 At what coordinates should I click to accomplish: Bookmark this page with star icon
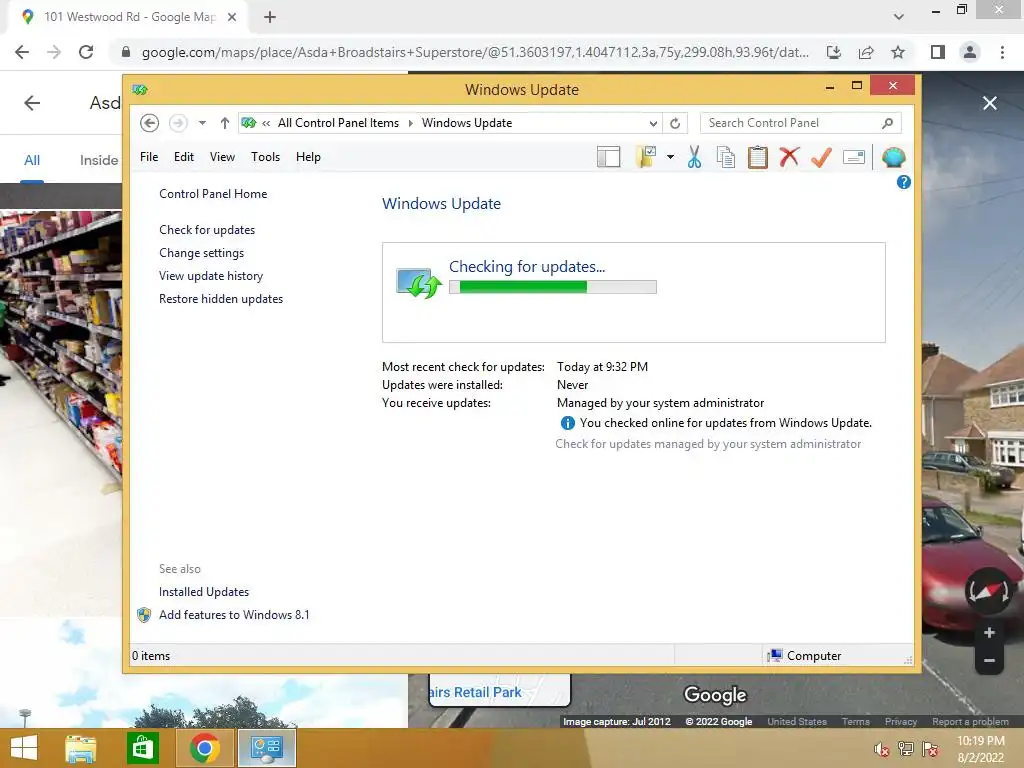tap(898, 52)
